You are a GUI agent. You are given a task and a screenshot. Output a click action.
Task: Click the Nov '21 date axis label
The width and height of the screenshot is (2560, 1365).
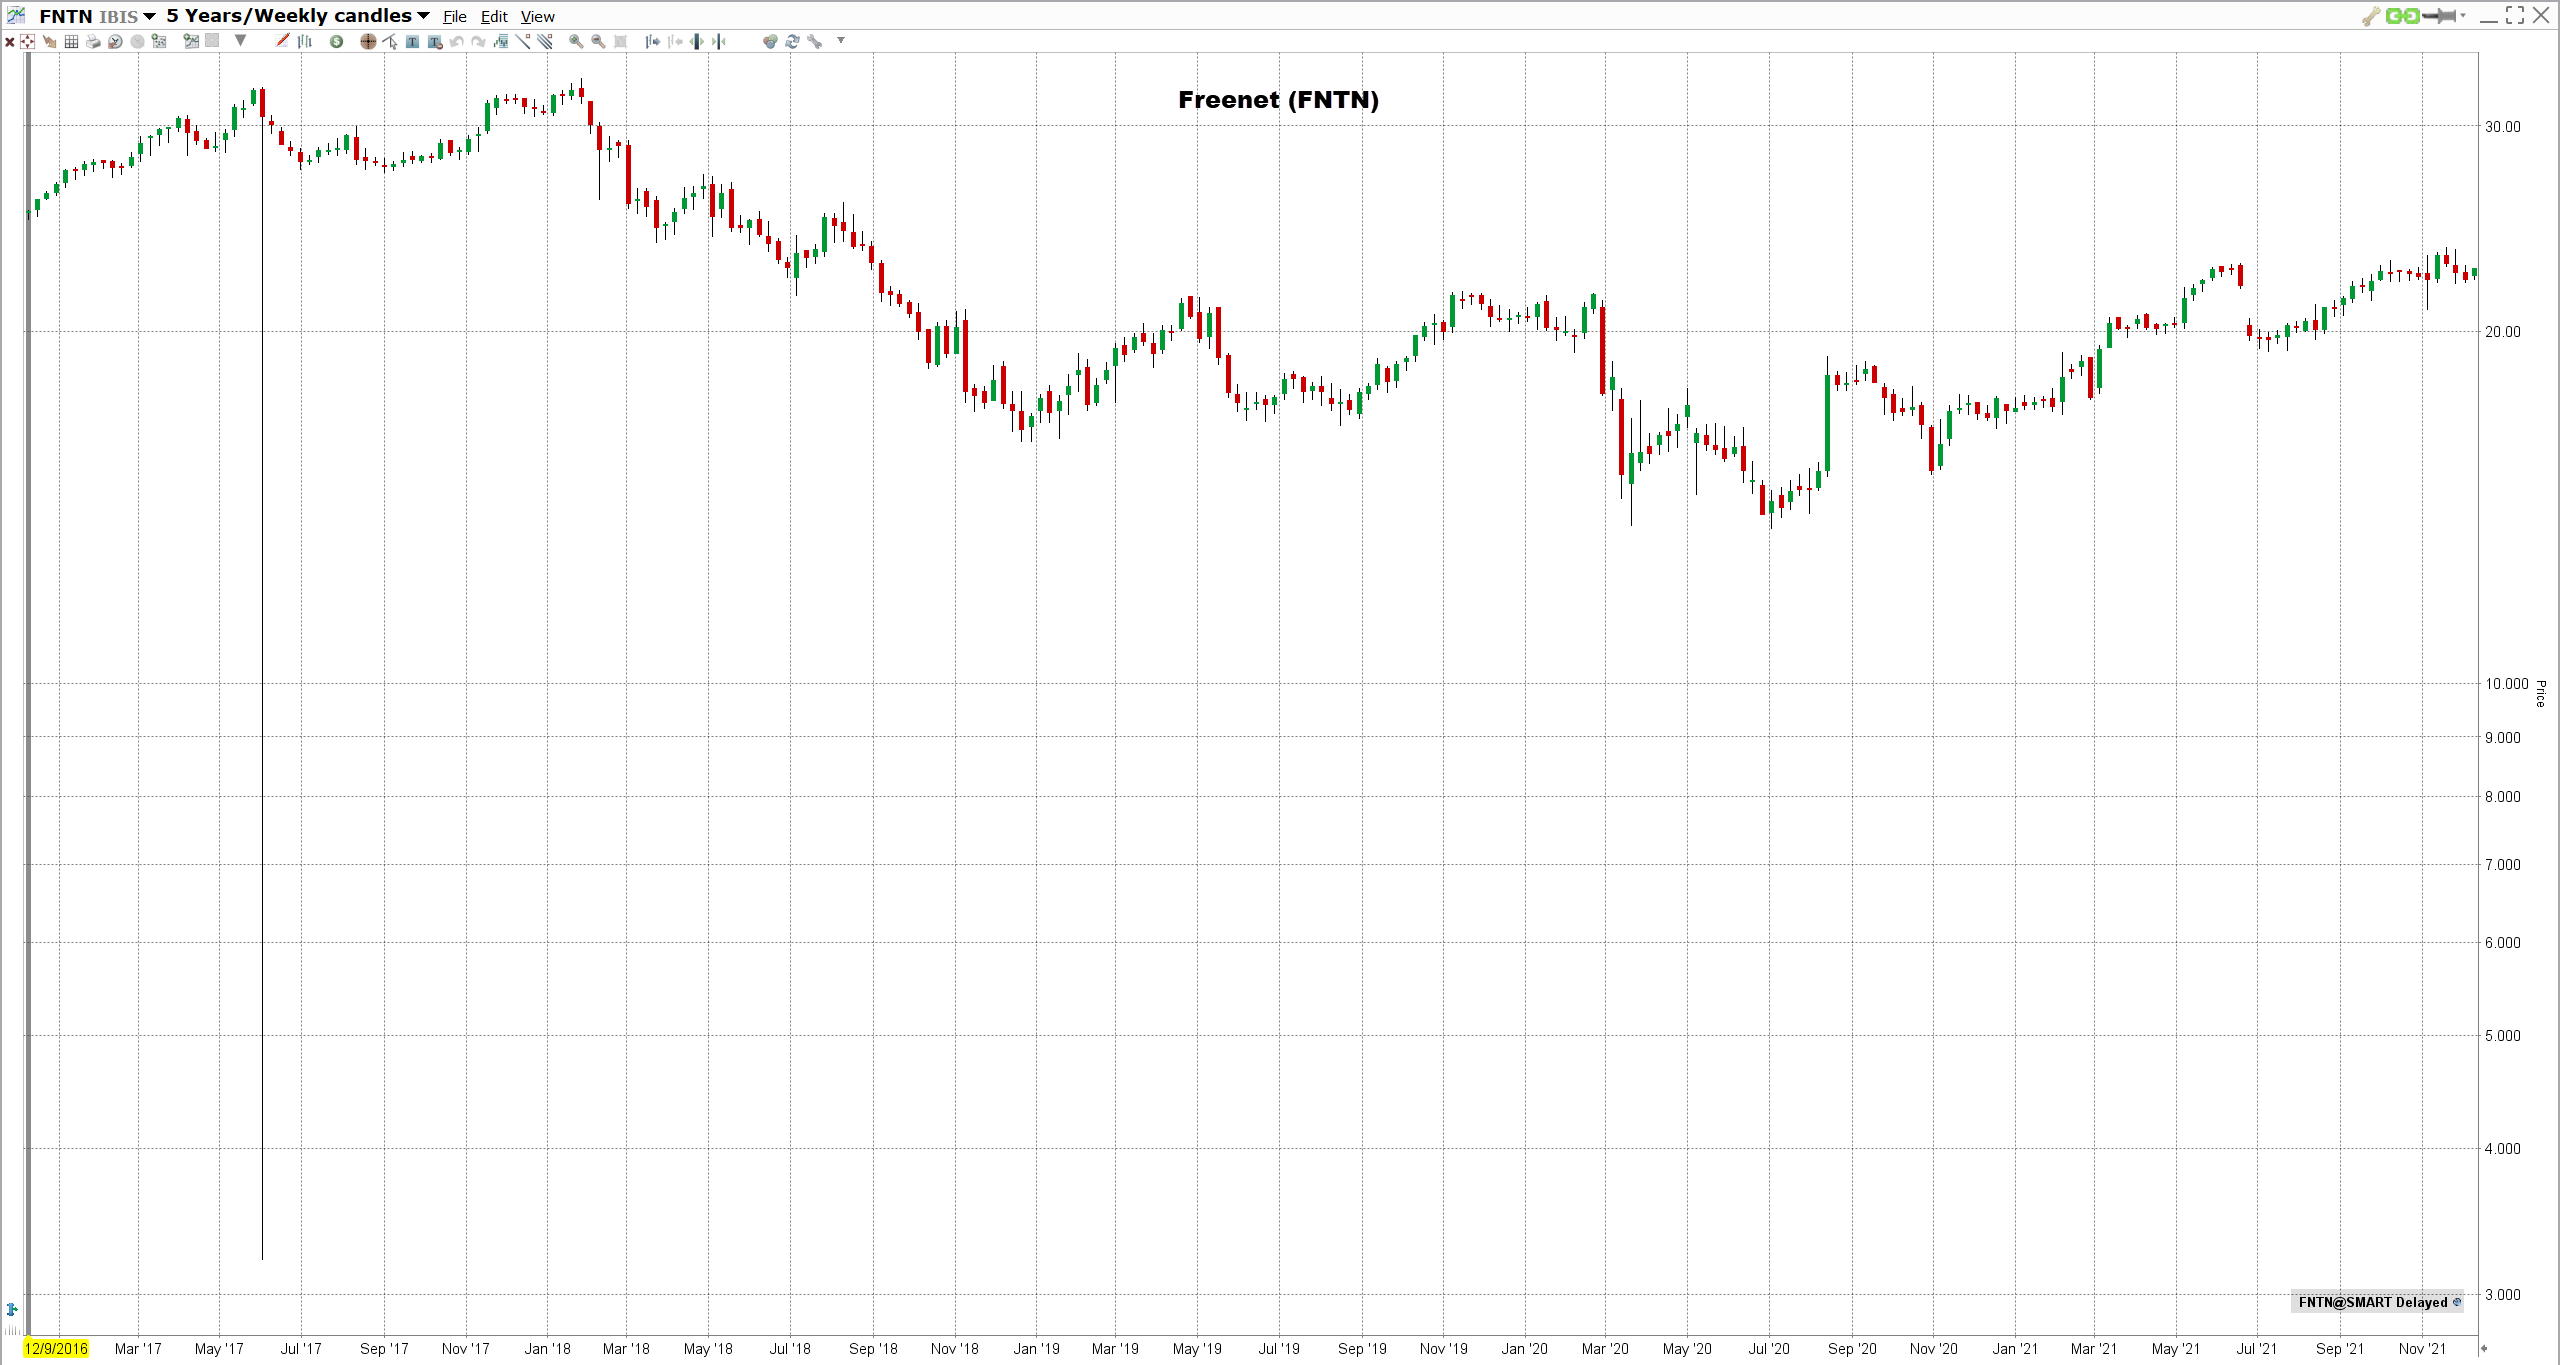coord(2422,1349)
